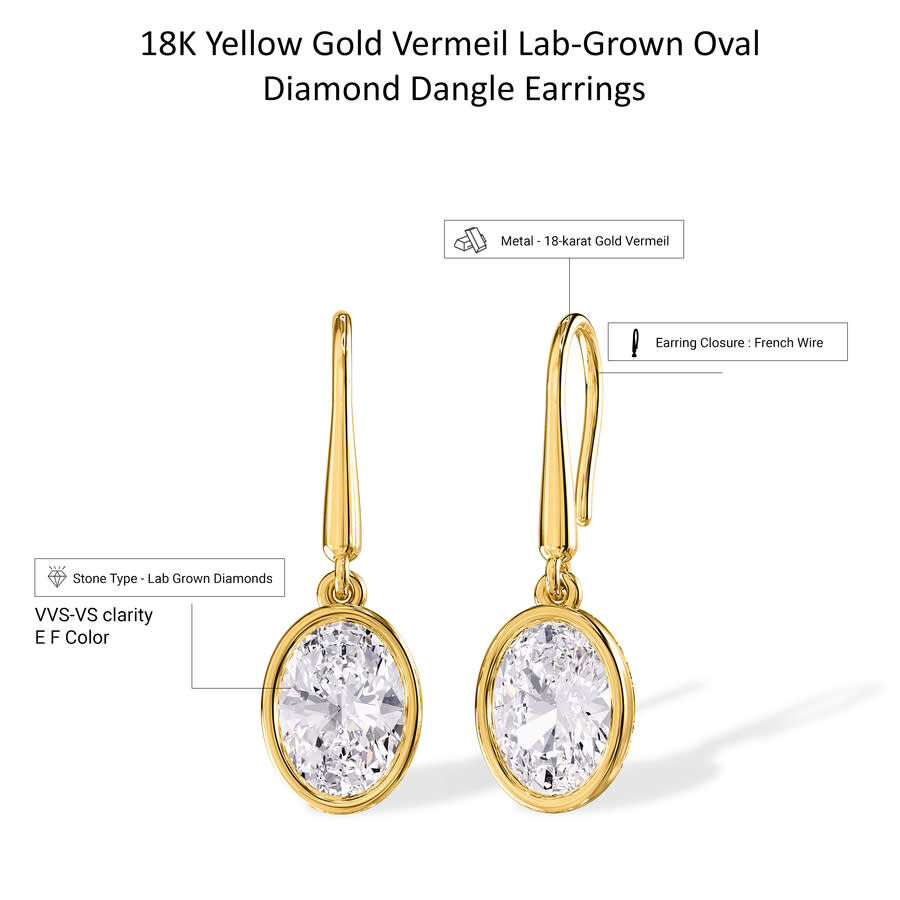Select the Stone Type Lab Grown Diamonds label
Image resolution: width=900 pixels, height=900 pixels.
tap(172, 579)
